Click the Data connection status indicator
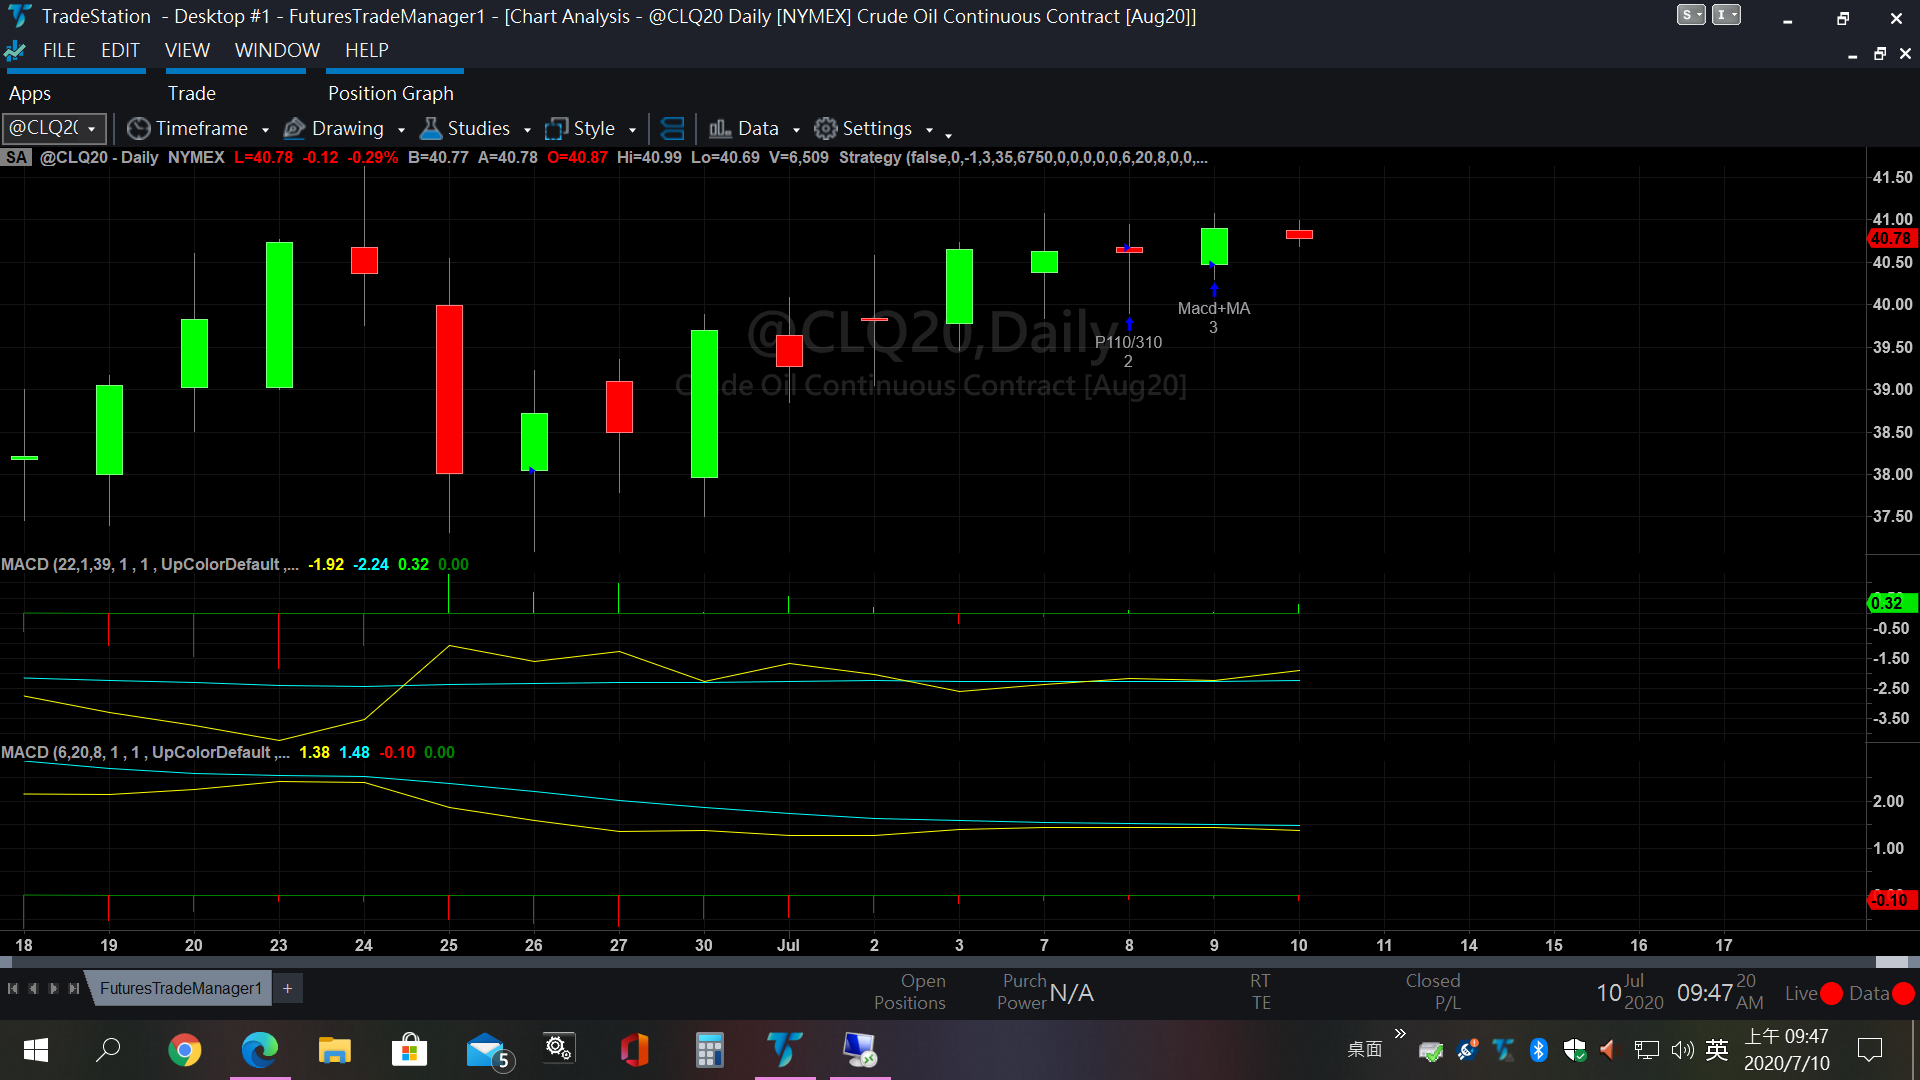The width and height of the screenshot is (1920, 1080). click(x=1903, y=993)
